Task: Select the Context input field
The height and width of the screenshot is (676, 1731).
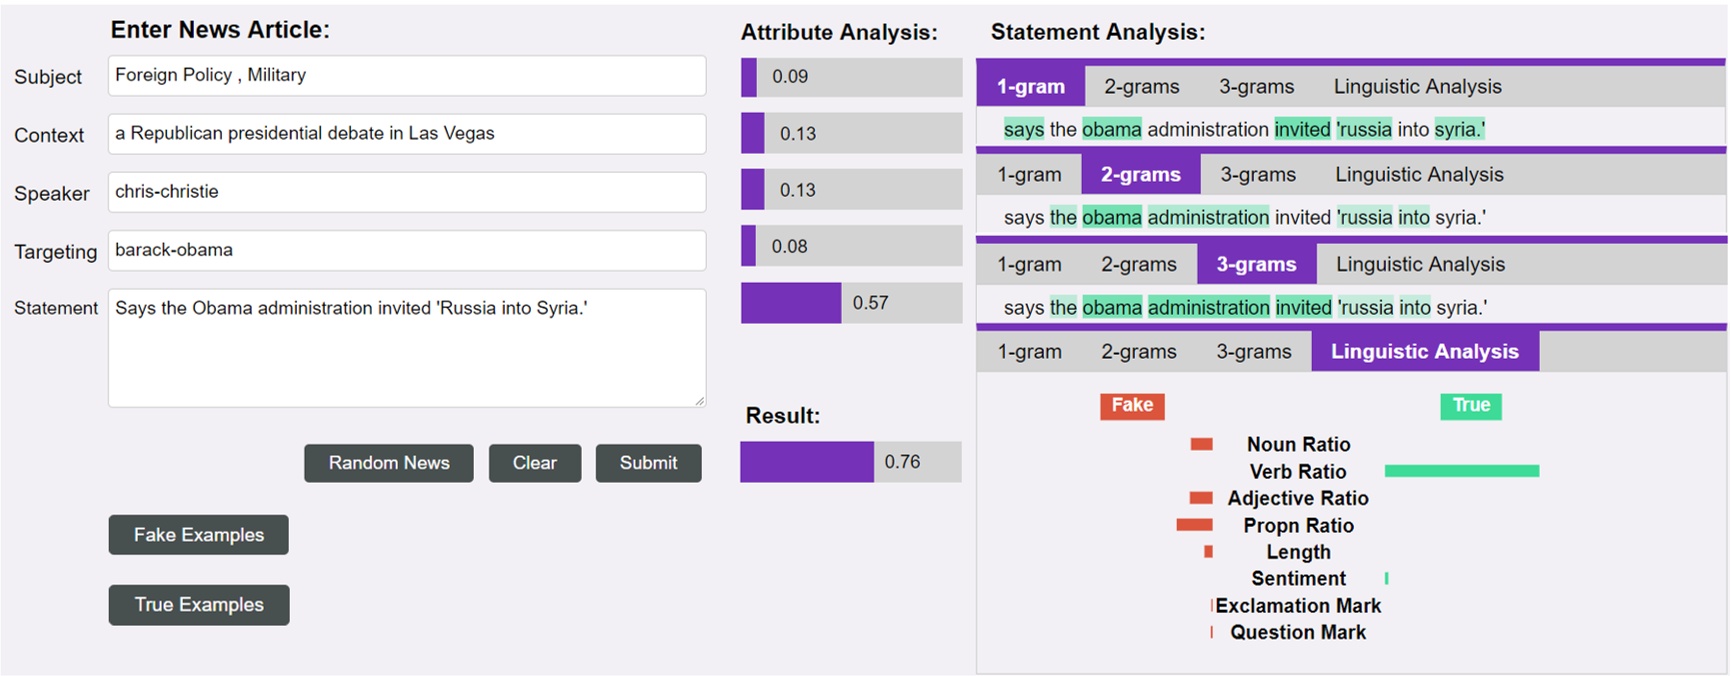Action: [405, 134]
